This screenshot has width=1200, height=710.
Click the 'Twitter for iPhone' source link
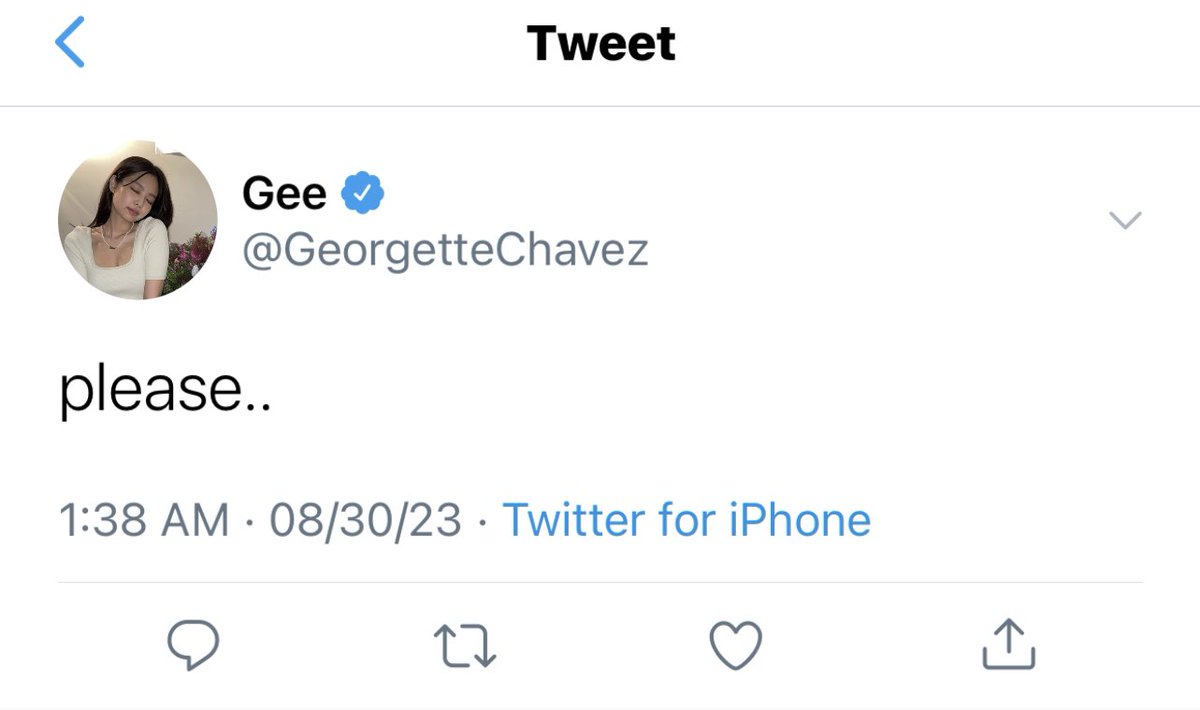[686, 520]
